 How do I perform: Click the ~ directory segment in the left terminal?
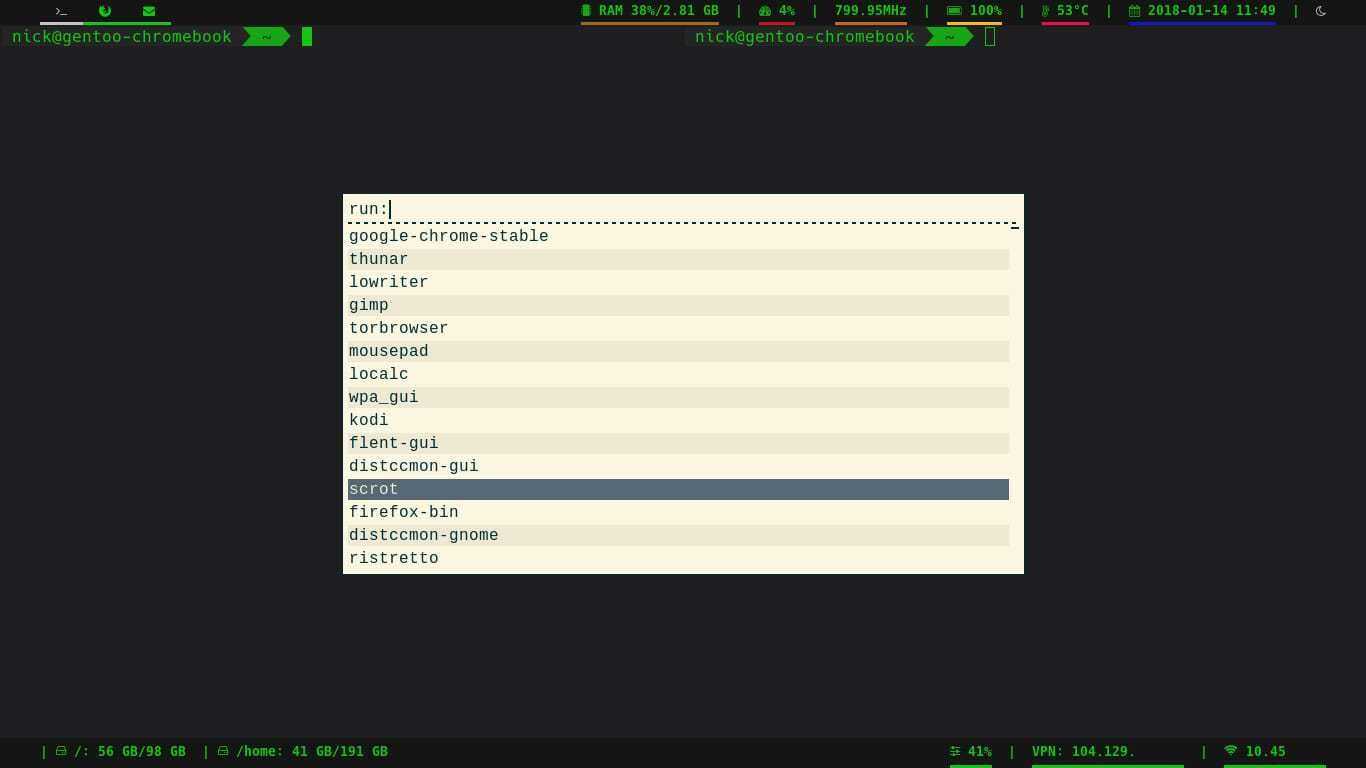coord(266,37)
